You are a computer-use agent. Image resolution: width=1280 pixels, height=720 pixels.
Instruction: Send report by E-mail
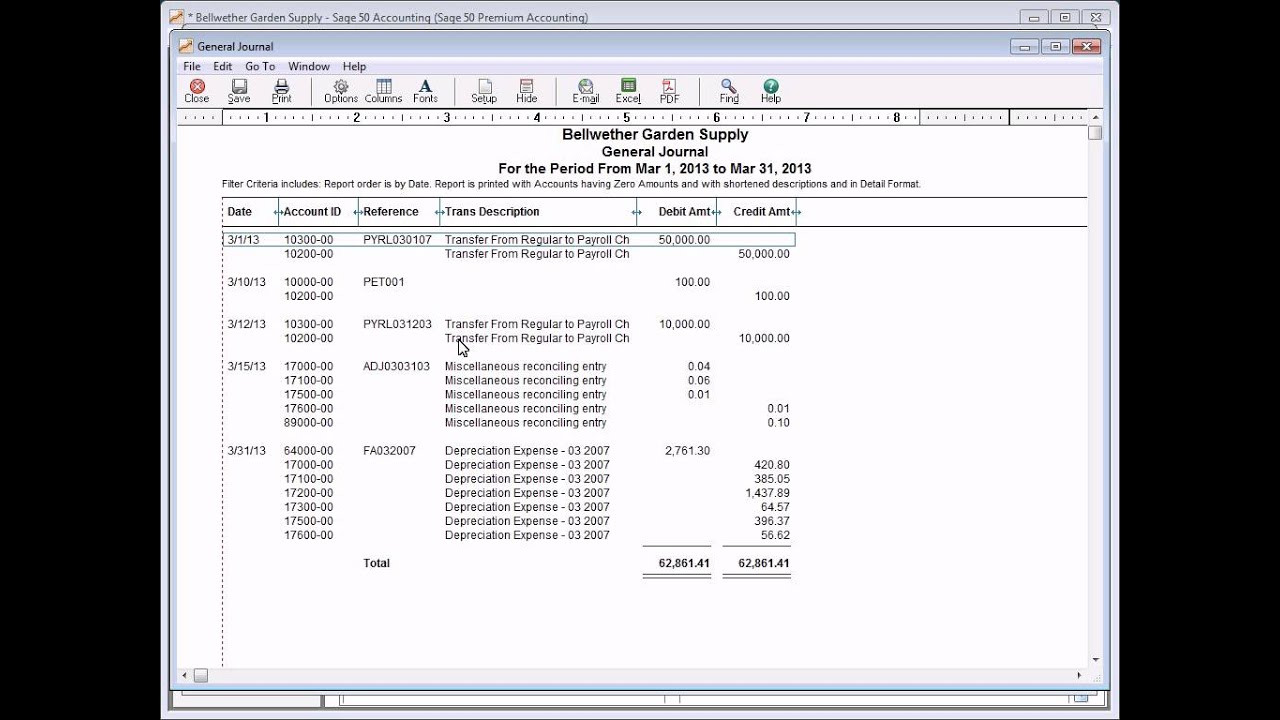tap(586, 91)
